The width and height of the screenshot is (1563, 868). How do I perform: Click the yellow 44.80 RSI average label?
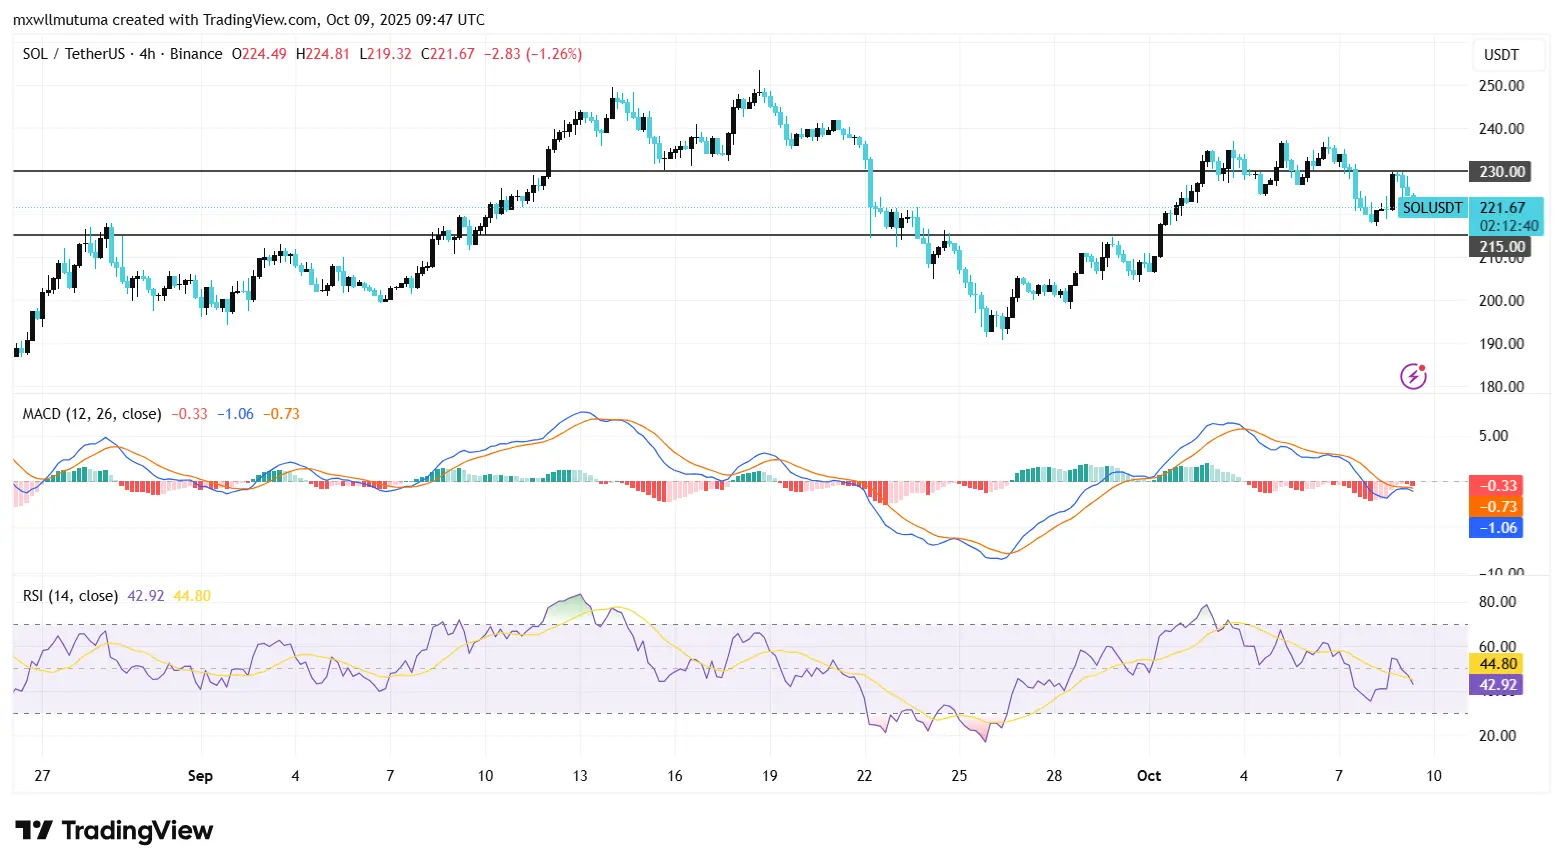tap(1496, 664)
